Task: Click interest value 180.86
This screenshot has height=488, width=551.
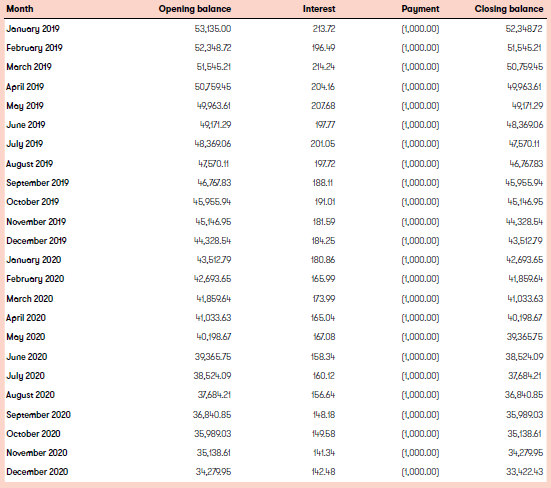Action: click(323, 260)
